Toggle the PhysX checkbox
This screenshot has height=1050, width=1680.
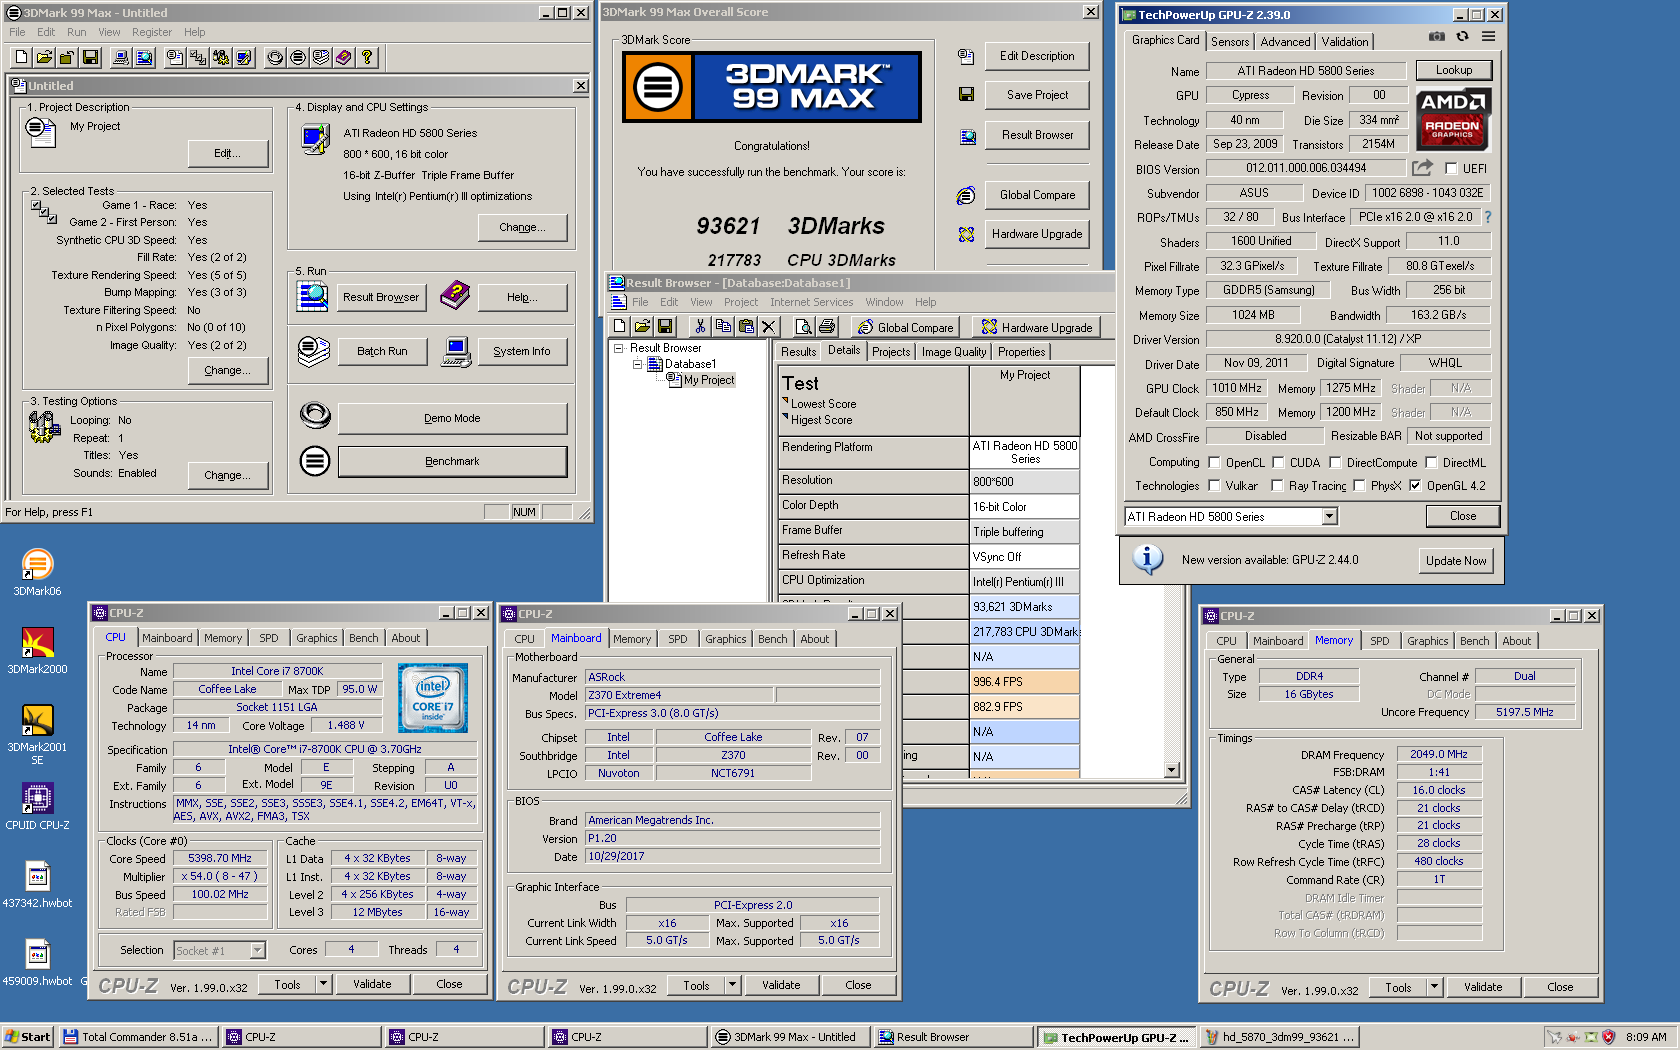pyautogui.click(x=1359, y=485)
